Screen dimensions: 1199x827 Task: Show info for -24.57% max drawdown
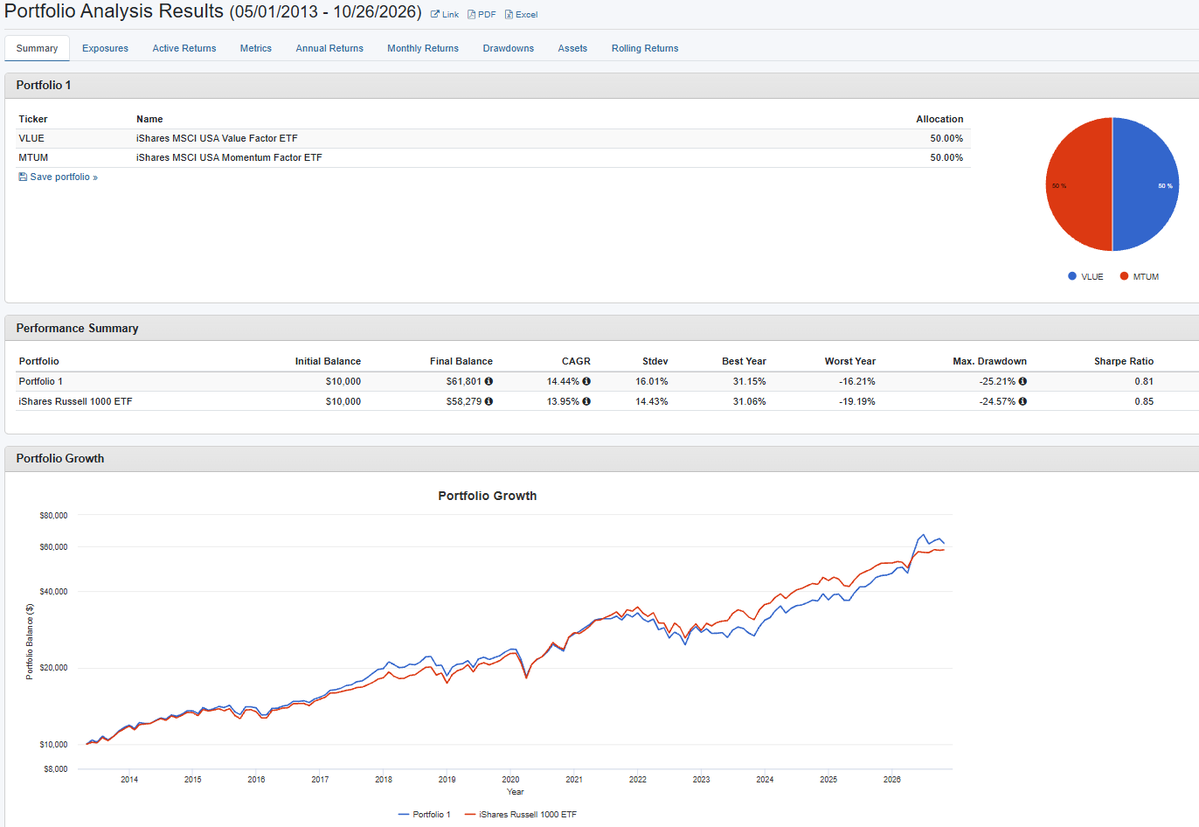pos(1022,401)
